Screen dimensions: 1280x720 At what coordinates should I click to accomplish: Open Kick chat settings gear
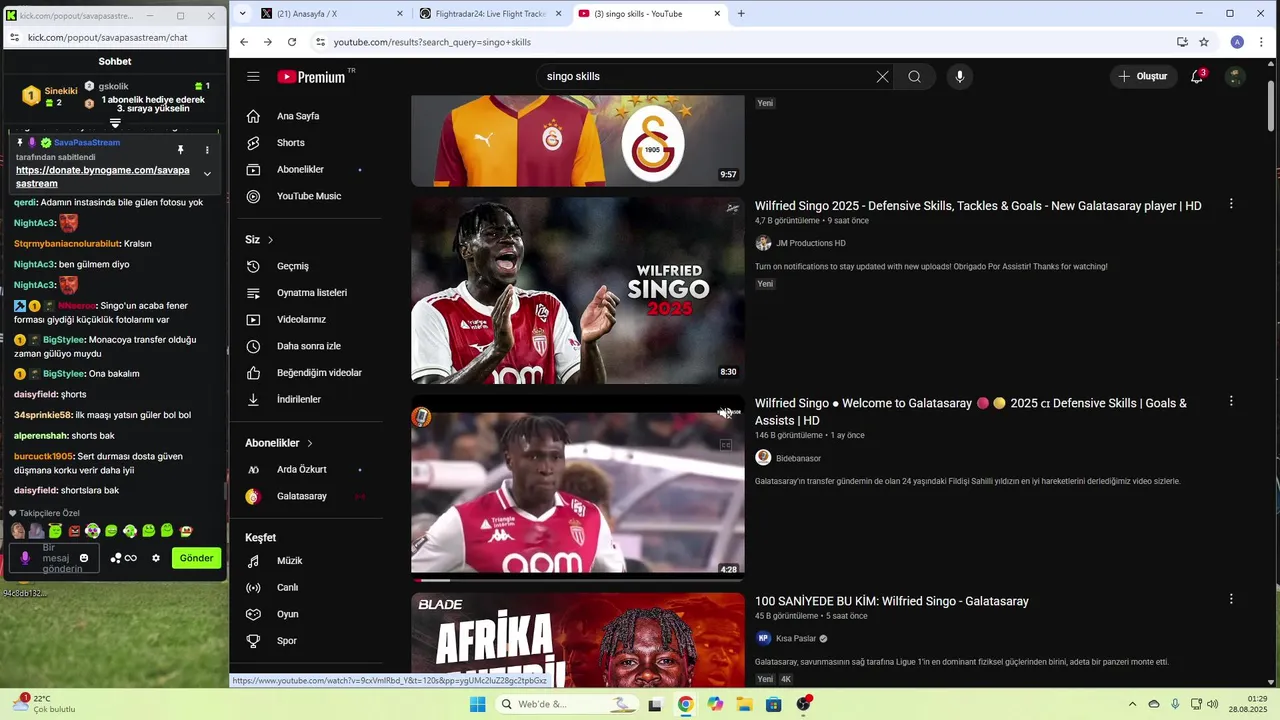click(156, 558)
